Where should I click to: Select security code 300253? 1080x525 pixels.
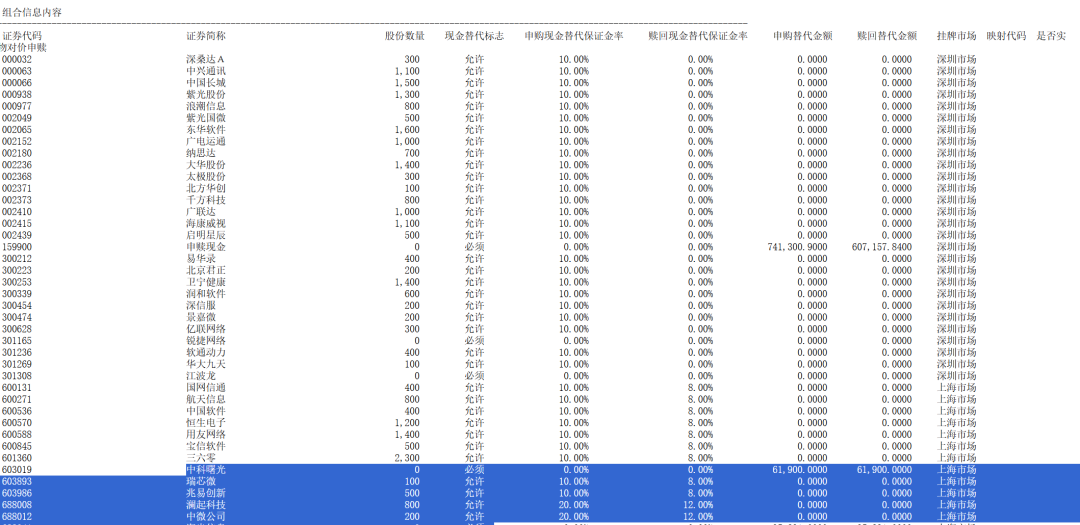pyautogui.click(x=17, y=282)
